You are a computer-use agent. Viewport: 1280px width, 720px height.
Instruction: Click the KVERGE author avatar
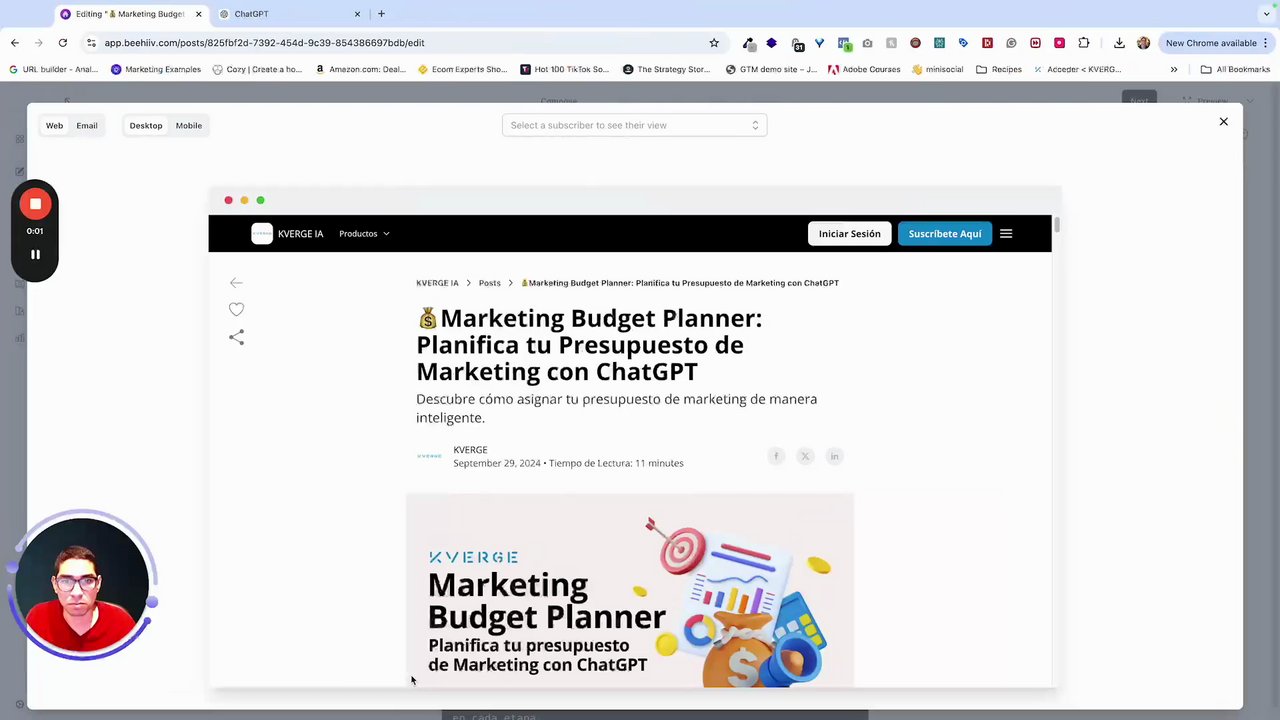coord(429,456)
